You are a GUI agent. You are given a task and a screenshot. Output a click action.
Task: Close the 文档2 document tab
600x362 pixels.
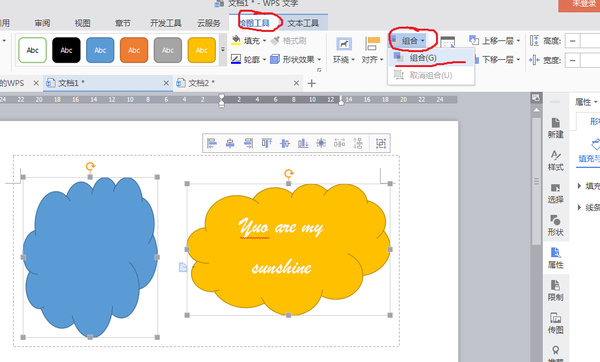click(x=296, y=83)
